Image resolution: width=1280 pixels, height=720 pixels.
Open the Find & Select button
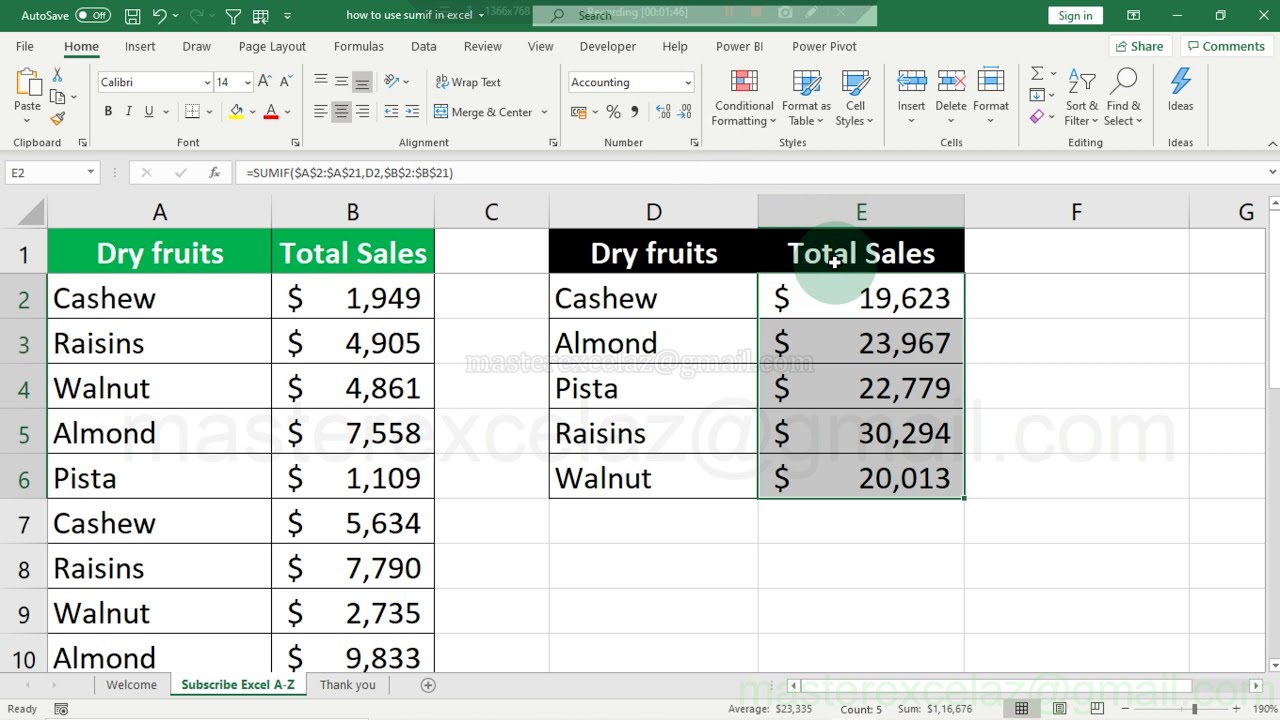1123,98
